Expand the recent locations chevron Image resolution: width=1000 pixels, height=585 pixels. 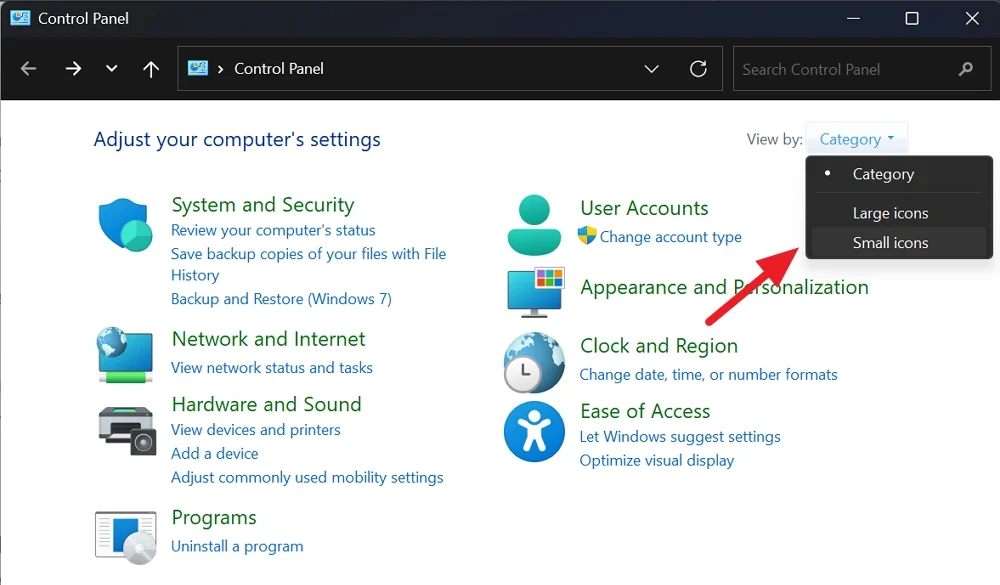coord(111,69)
